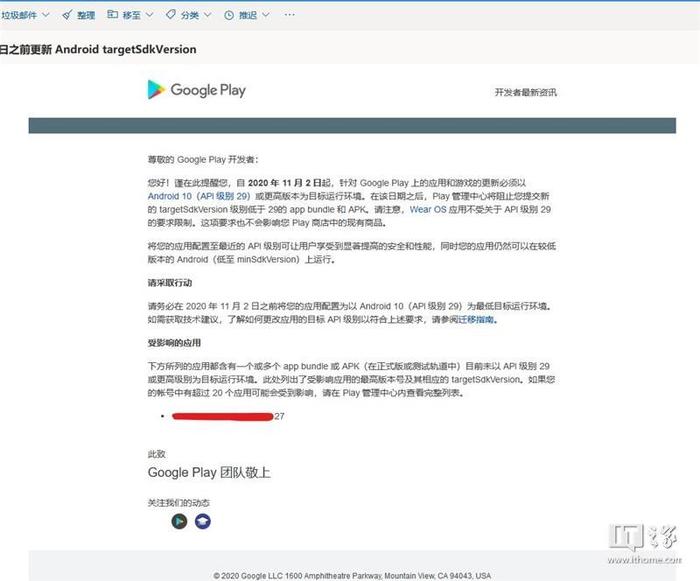Click the 移至 move-to folder icon
Viewport: 700px width, 581px height.
(112, 14)
